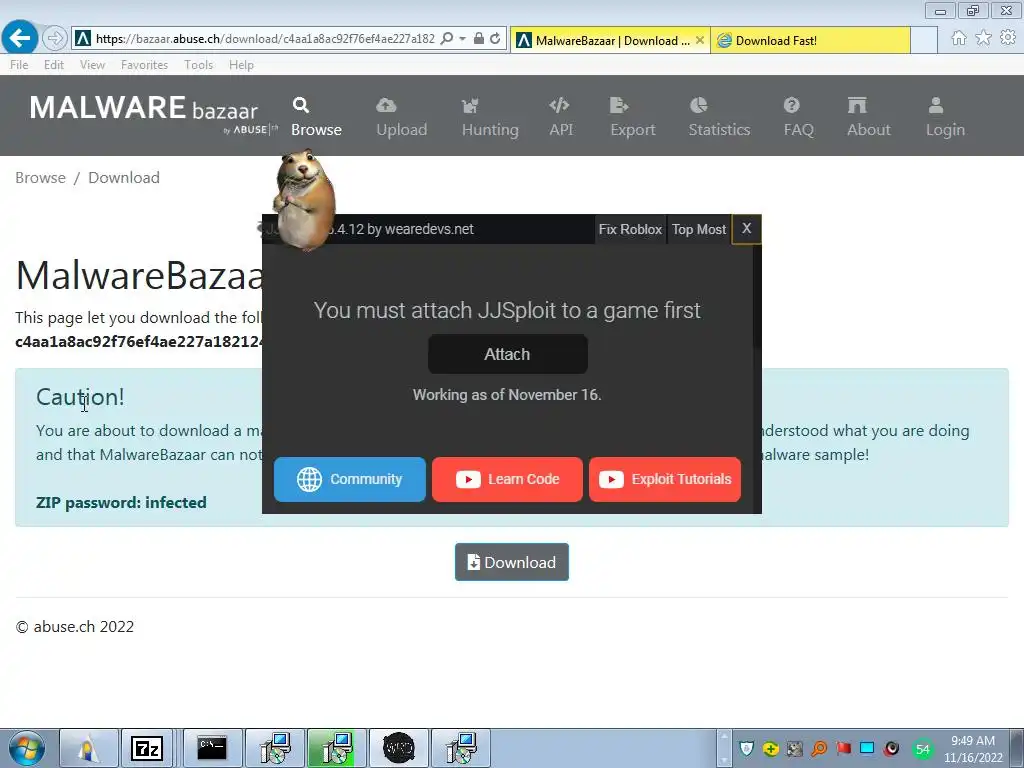Open browser Tools gear icon
1024x768 pixels.
pos(1008,38)
